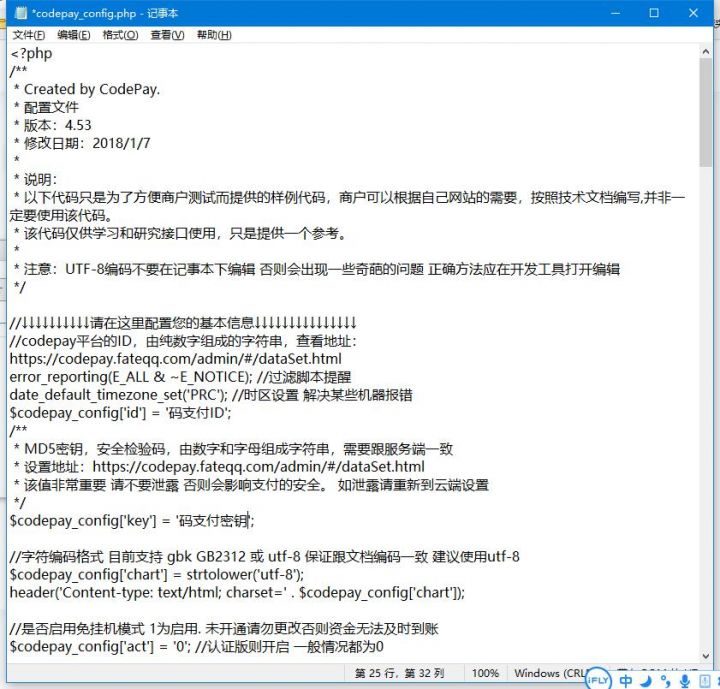Click the iFLY input method logo
Screen dimensions: 720x689
[598, 679]
